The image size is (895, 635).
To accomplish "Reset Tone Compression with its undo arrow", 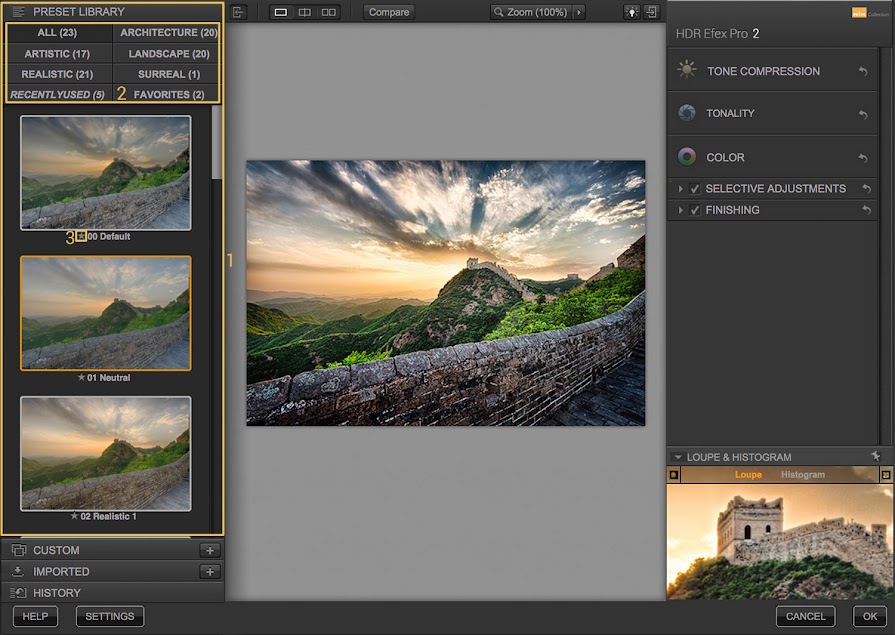I will pyautogui.click(x=863, y=72).
